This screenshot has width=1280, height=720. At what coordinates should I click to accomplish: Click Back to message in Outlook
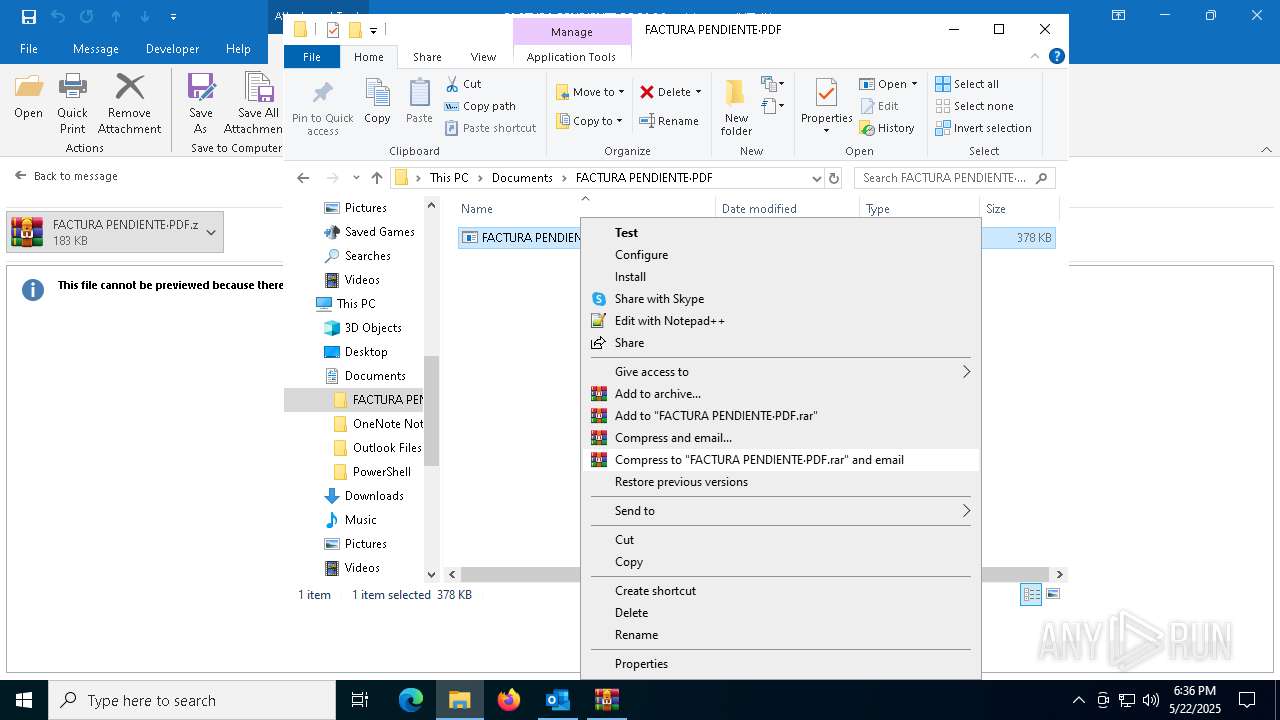coord(66,176)
